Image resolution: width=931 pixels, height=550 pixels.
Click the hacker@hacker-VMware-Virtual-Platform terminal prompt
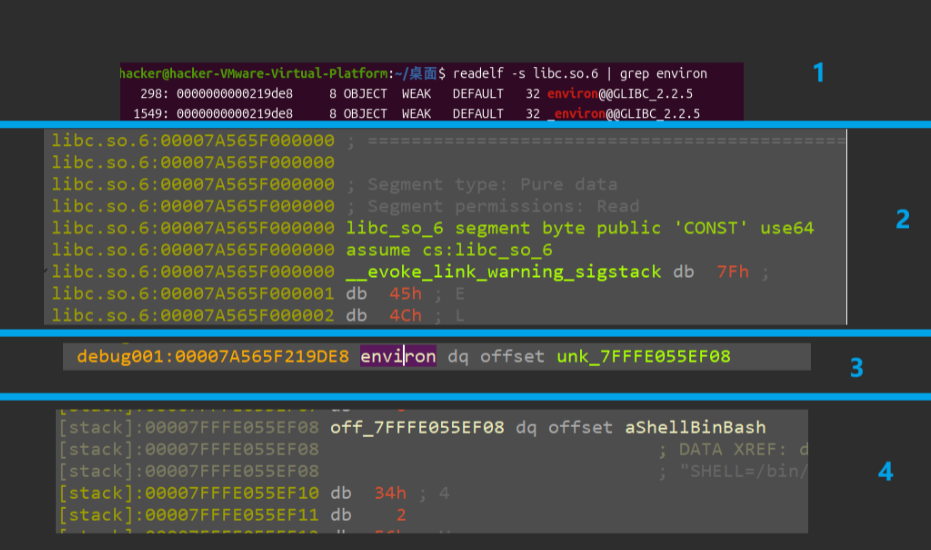[x=254, y=74]
